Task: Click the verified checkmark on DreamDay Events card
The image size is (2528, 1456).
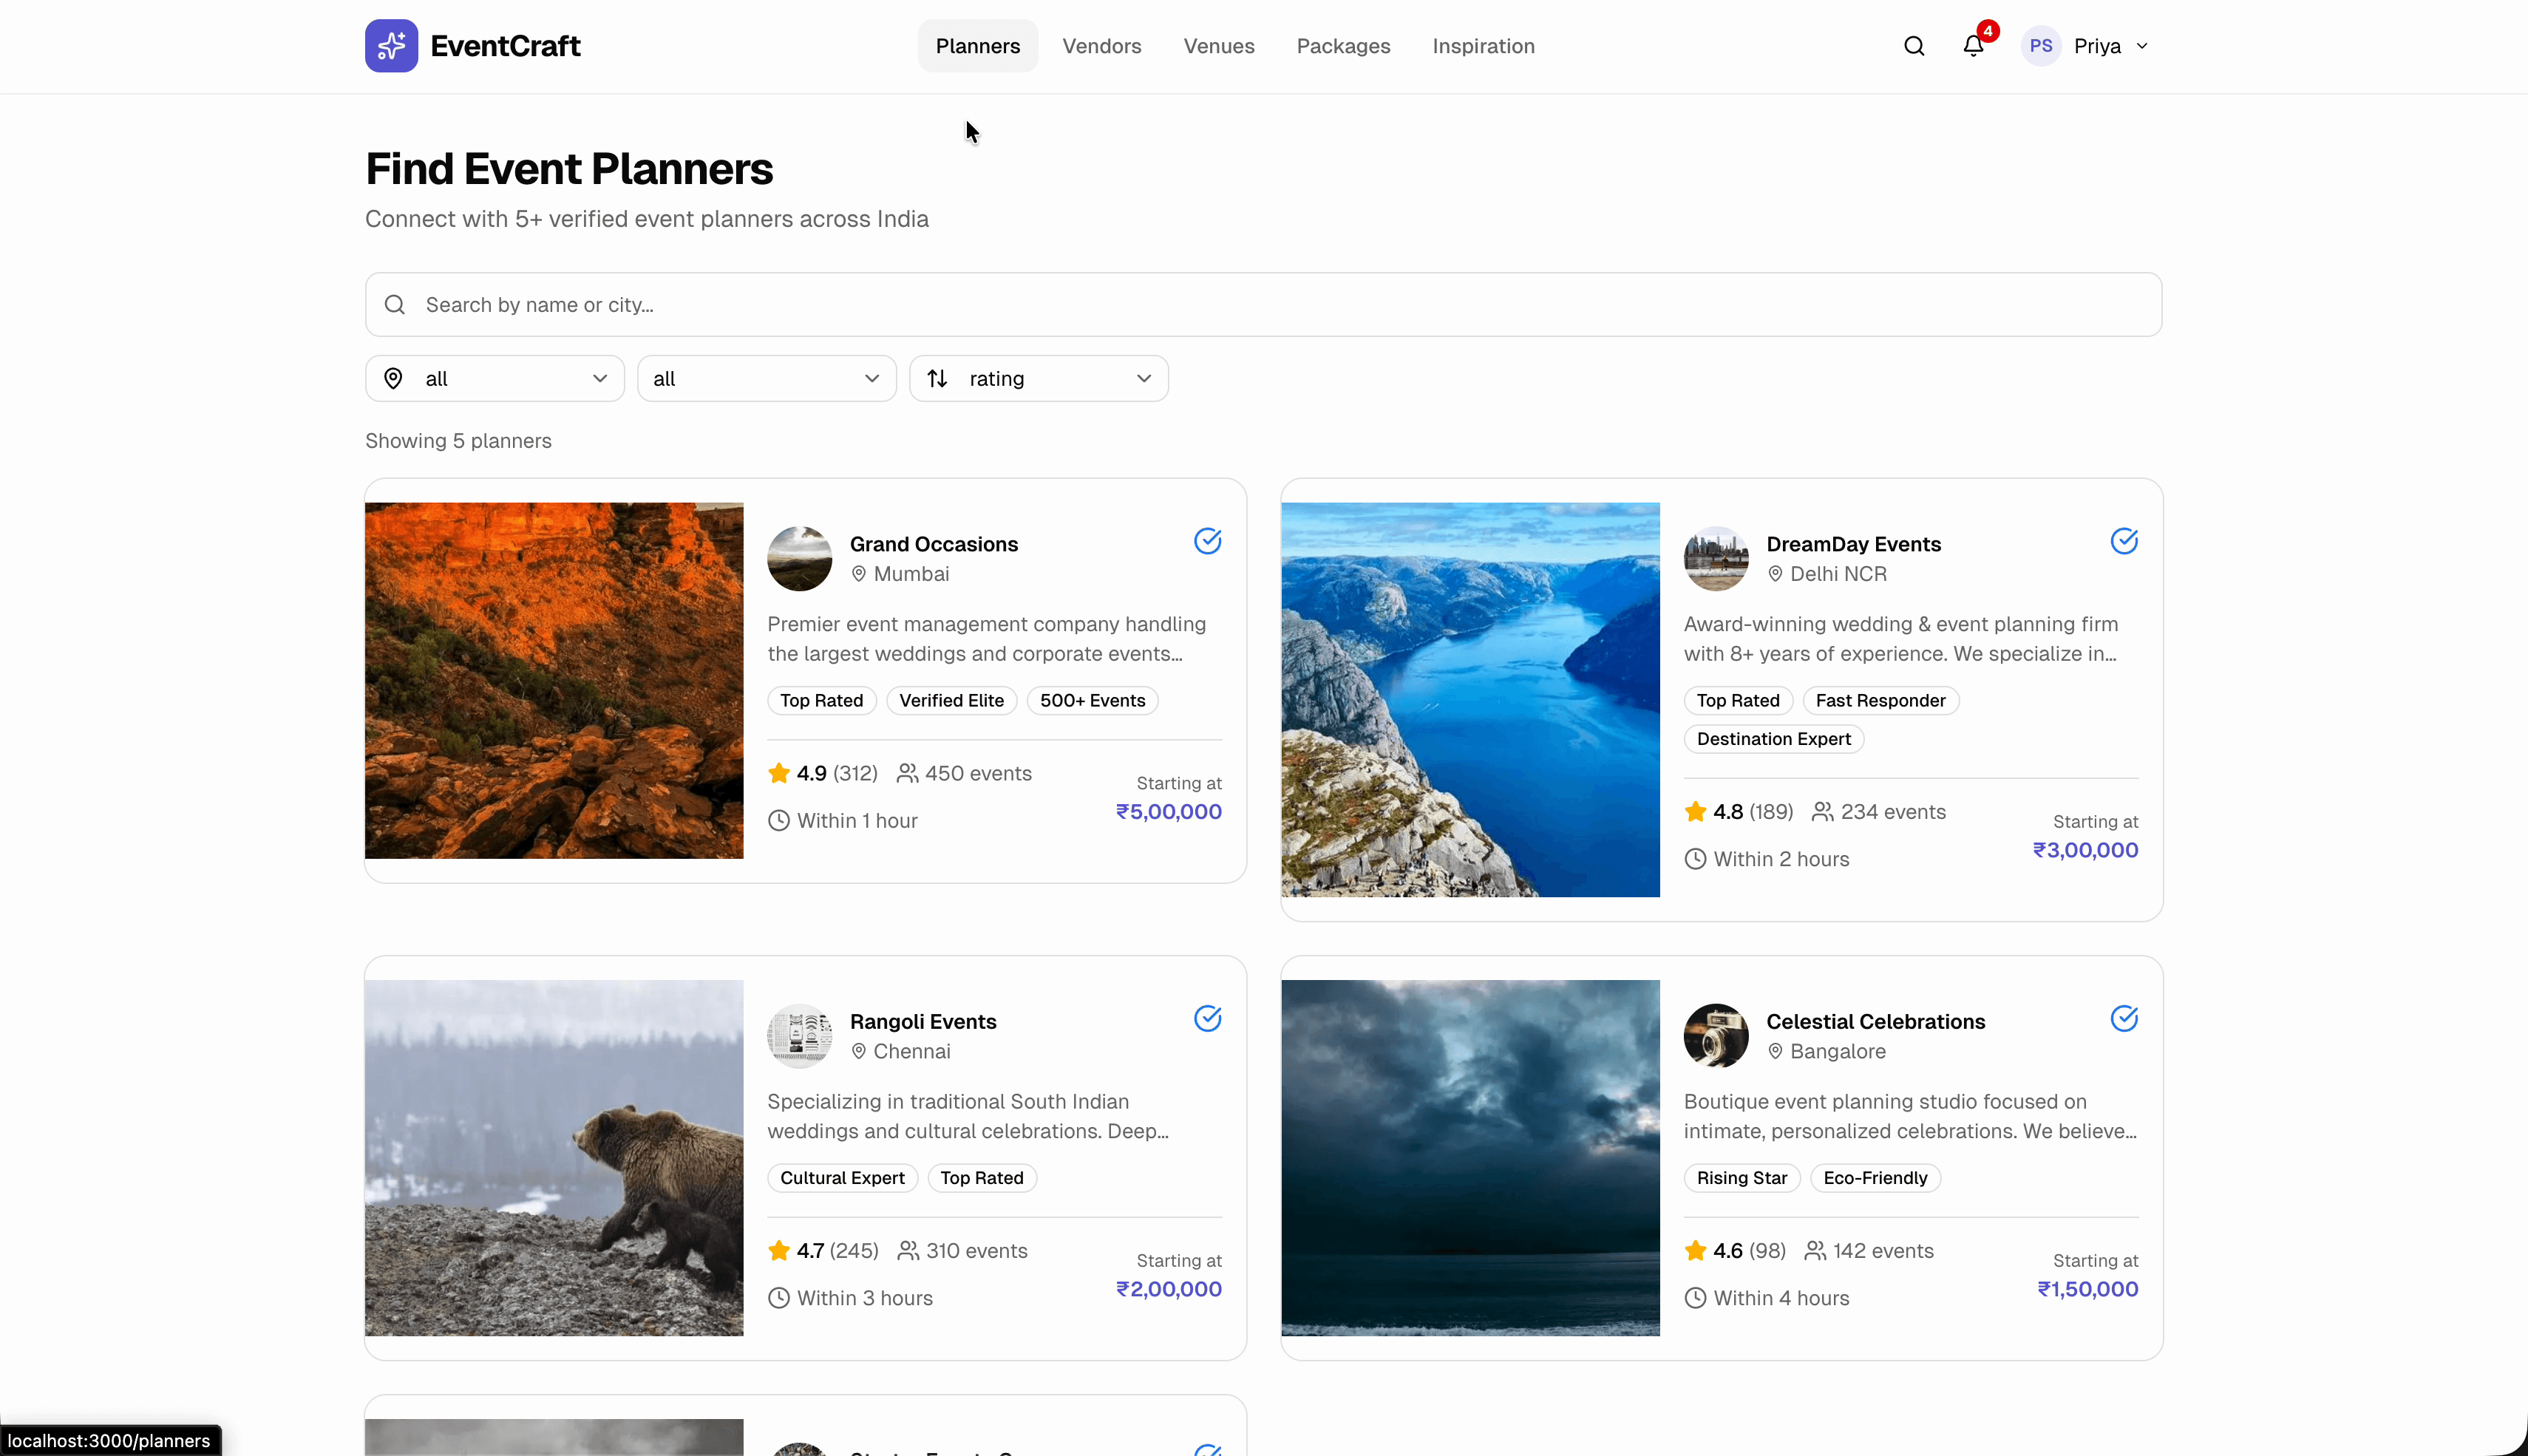Action: (2124, 541)
